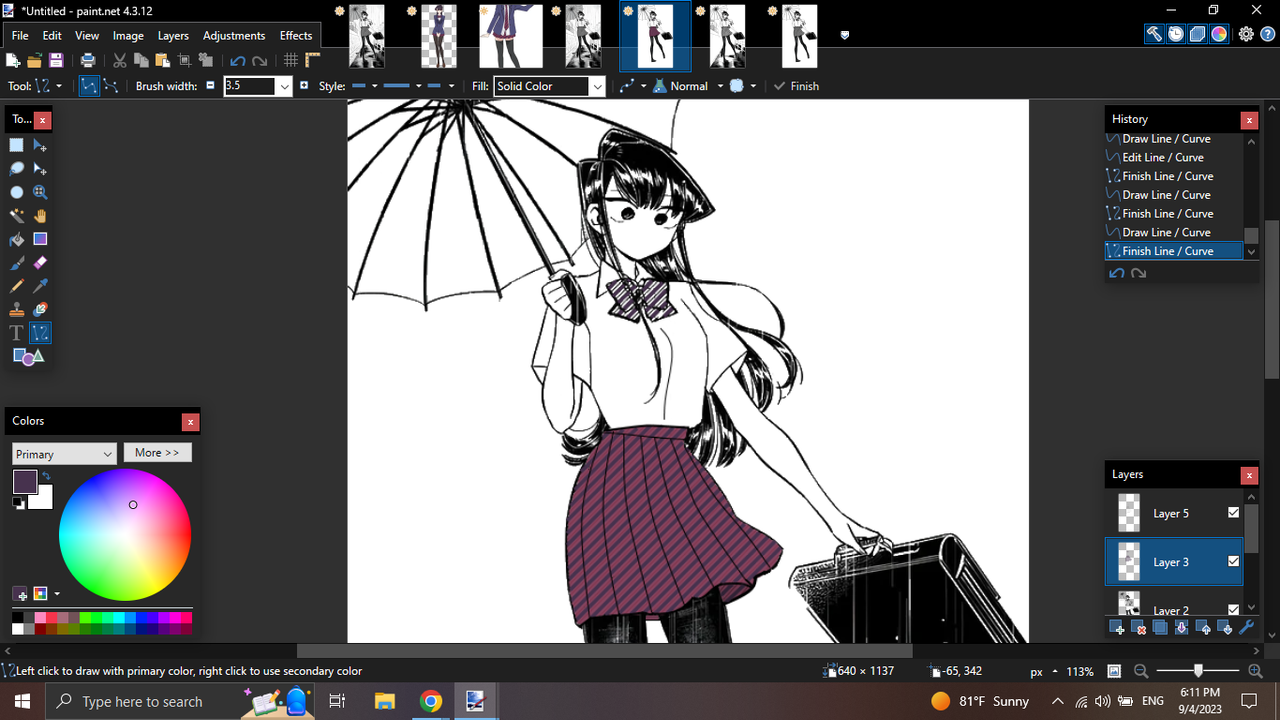The image size is (1280, 720).
Task: Open the Effects menu
Action: (x=295, y=35)
